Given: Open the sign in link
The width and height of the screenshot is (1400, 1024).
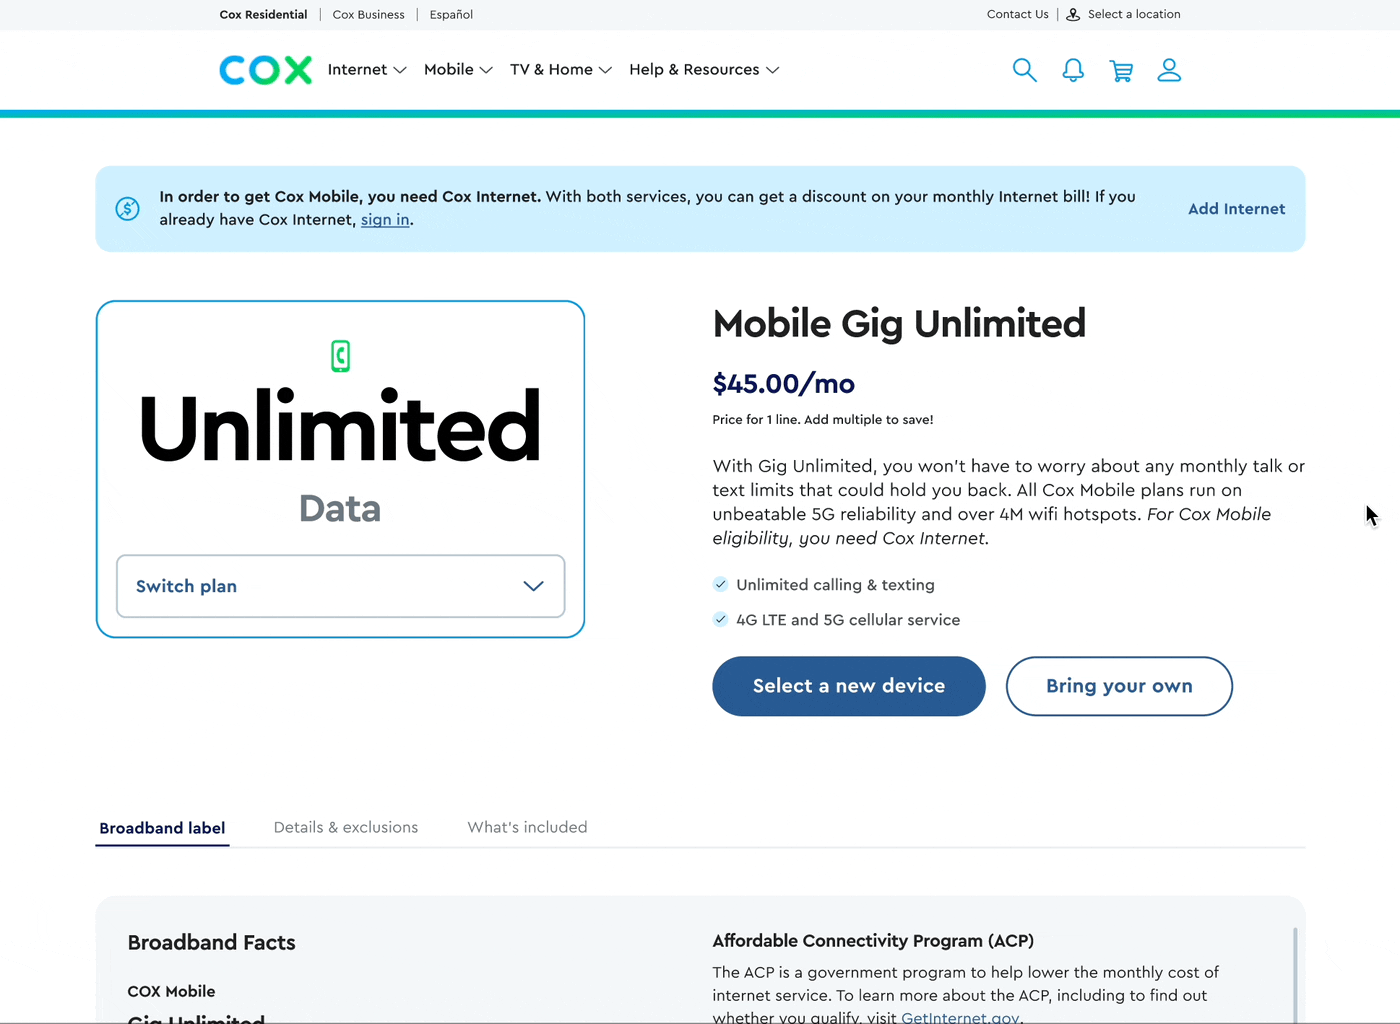Looking at the screenshot, I should 385,219.
